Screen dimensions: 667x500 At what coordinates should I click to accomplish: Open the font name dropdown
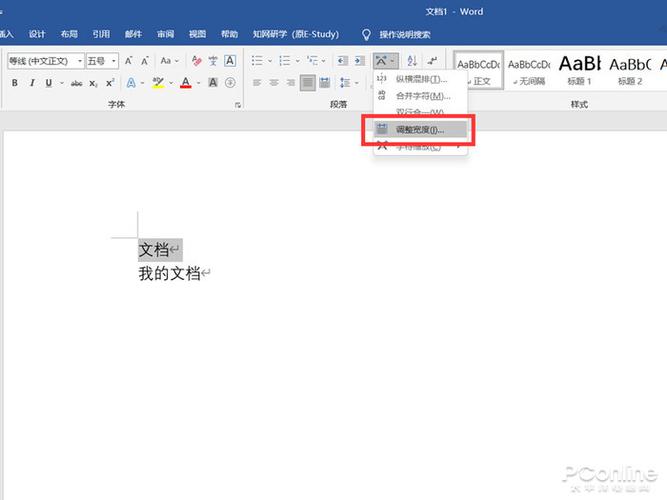(x=80, y=61)
